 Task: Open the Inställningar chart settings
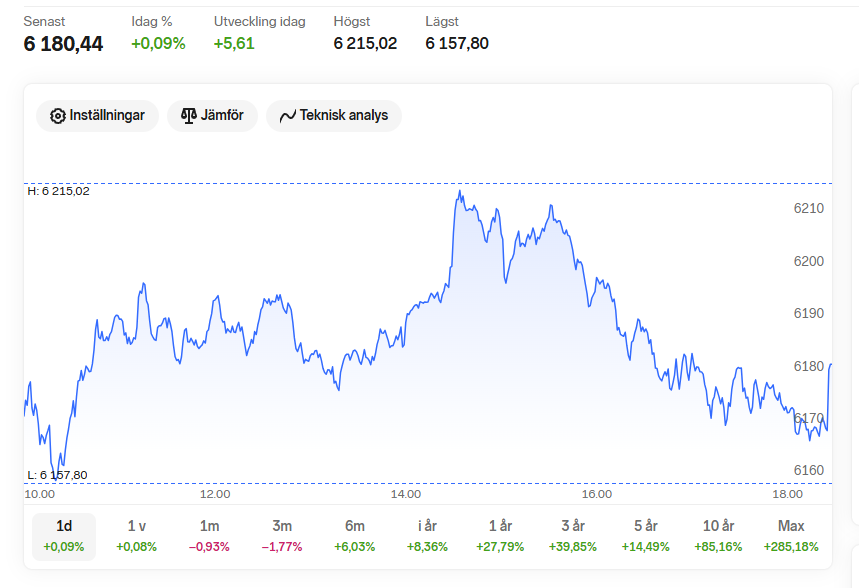98,116
